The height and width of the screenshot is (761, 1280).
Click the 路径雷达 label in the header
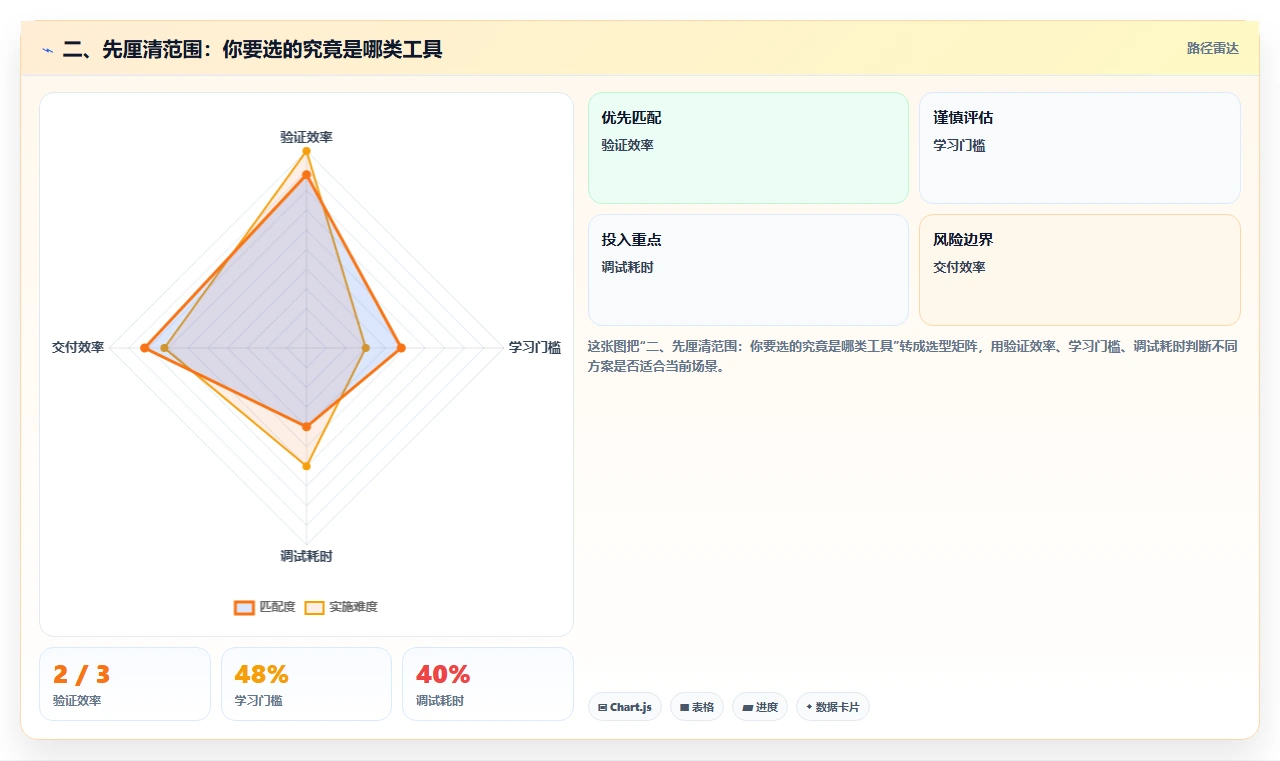pos(1212,48)
